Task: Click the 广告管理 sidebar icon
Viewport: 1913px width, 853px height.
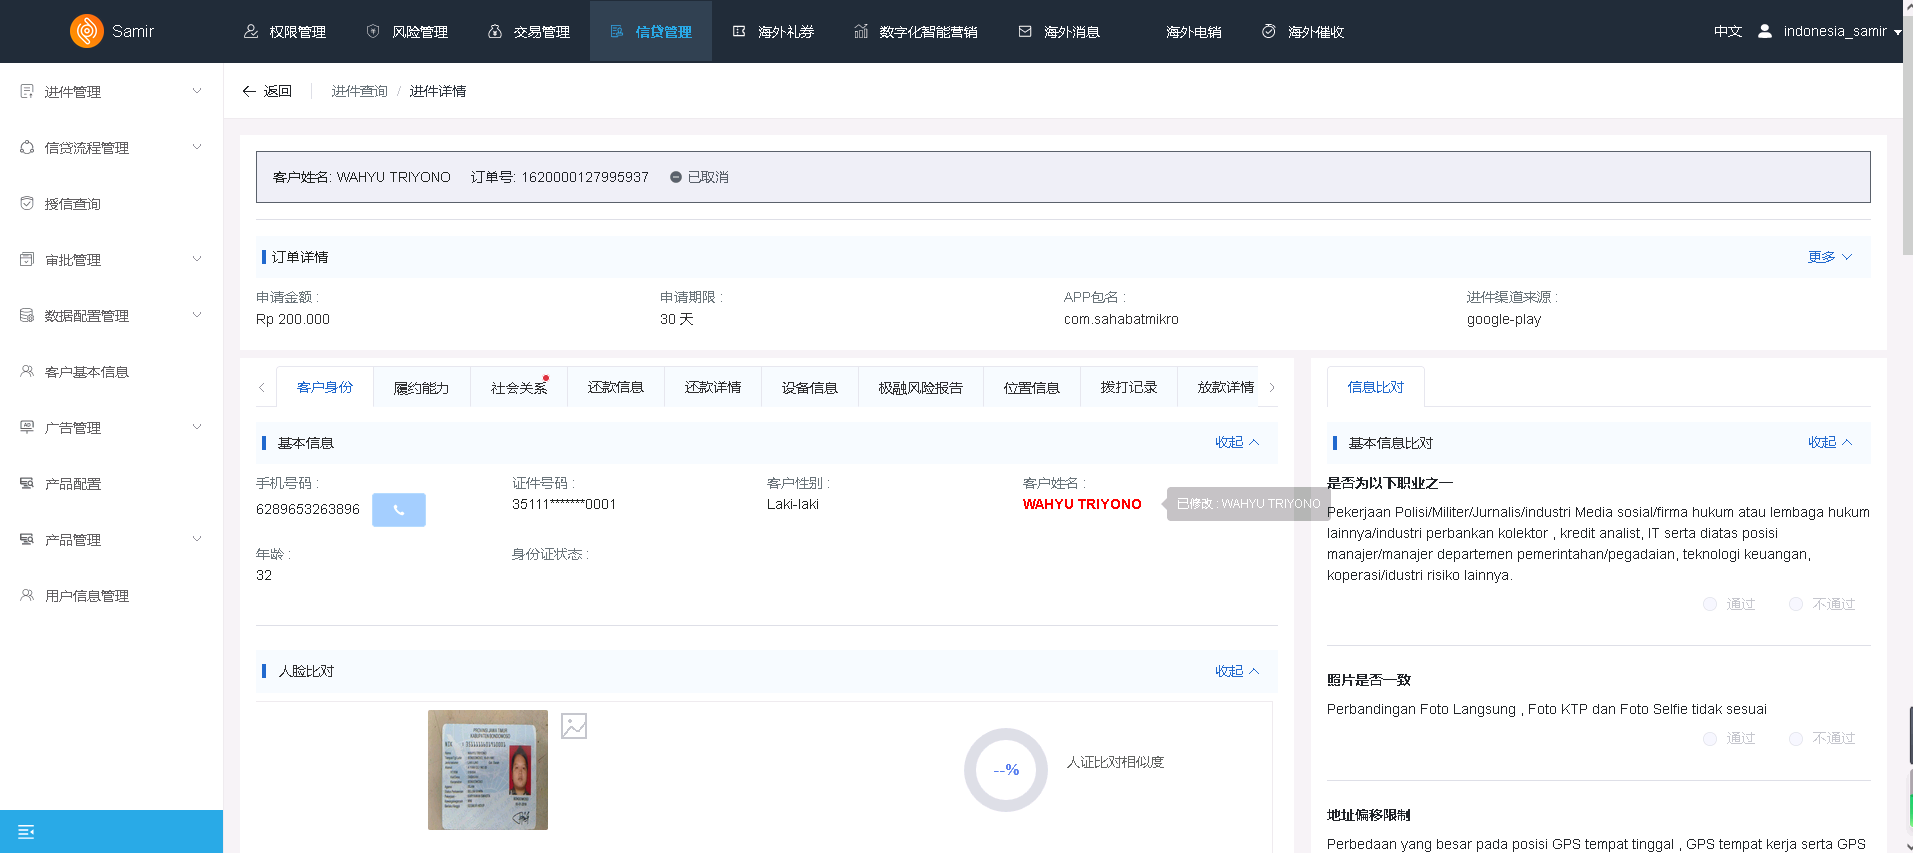Action: click(x=27, y=427)
